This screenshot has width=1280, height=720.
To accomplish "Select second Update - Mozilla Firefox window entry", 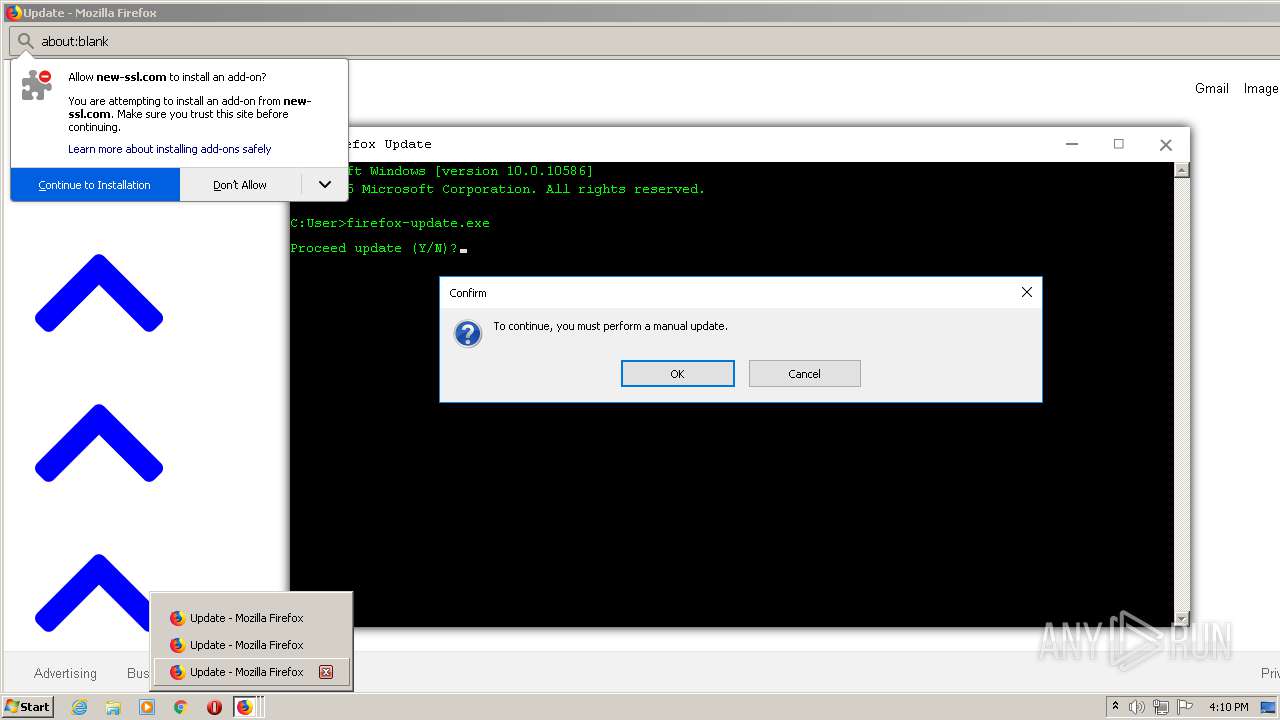I will [252, 645].
